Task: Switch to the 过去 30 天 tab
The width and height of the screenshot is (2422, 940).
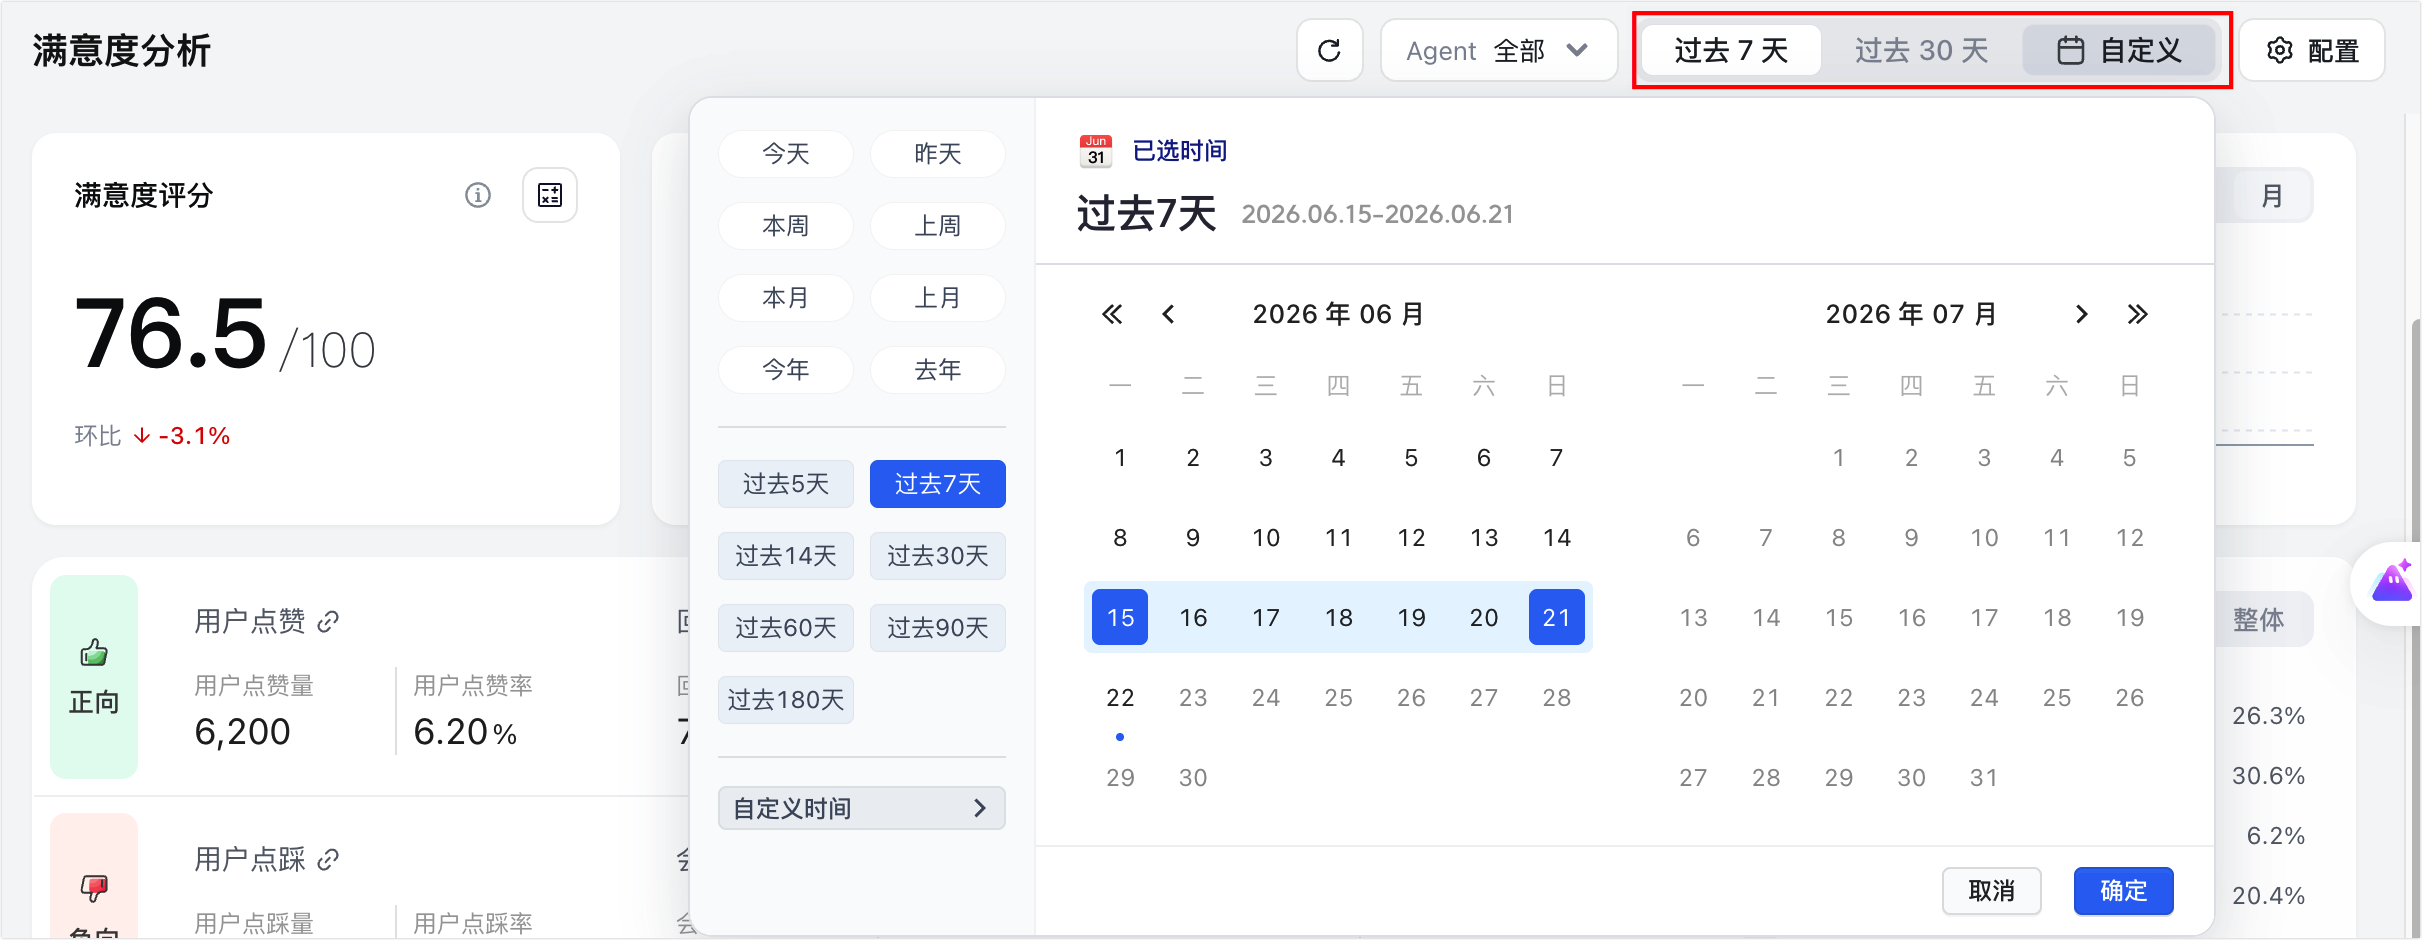Action: pos(1921,50)
